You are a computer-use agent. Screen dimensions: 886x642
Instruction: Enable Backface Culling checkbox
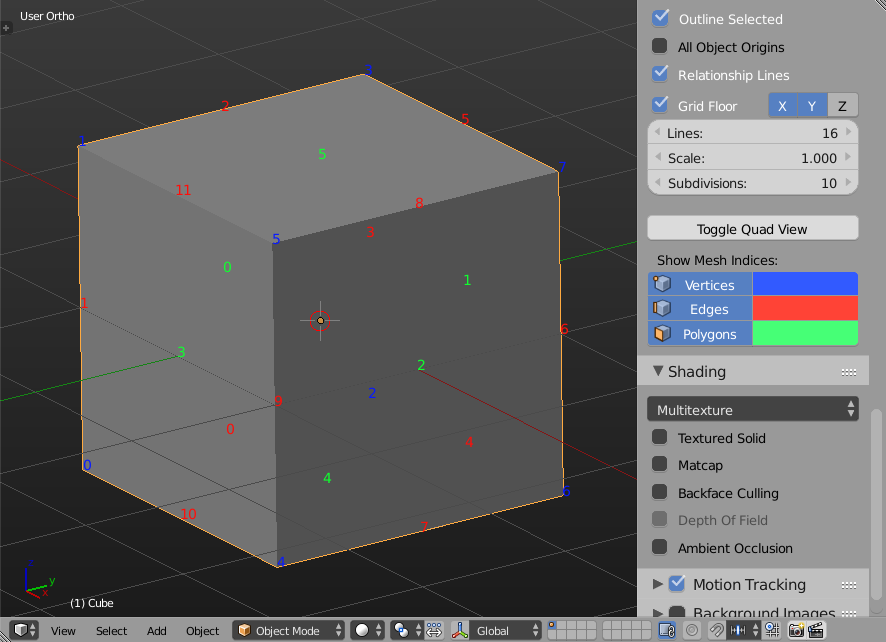point(659,492)
